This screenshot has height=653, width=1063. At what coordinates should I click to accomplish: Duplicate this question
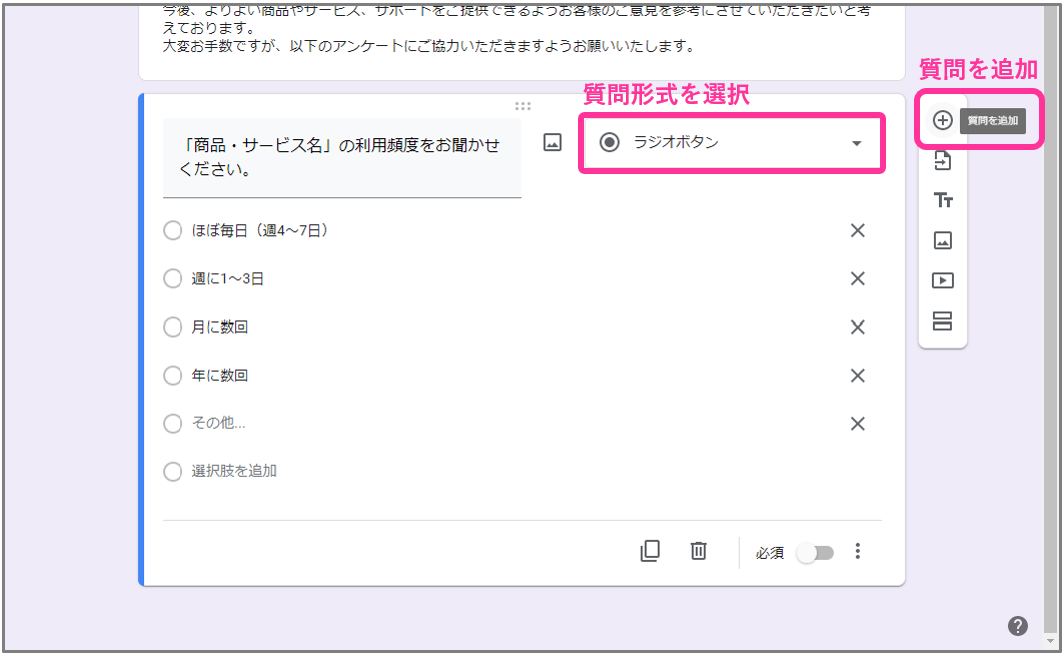click(650, 551)
